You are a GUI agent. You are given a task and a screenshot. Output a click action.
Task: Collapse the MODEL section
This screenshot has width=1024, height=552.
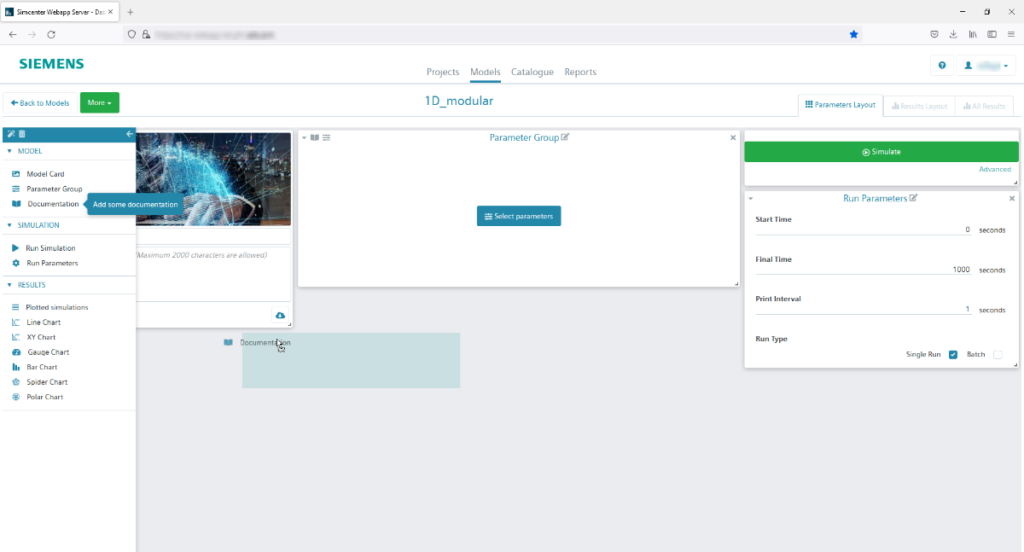click(9, 151)
